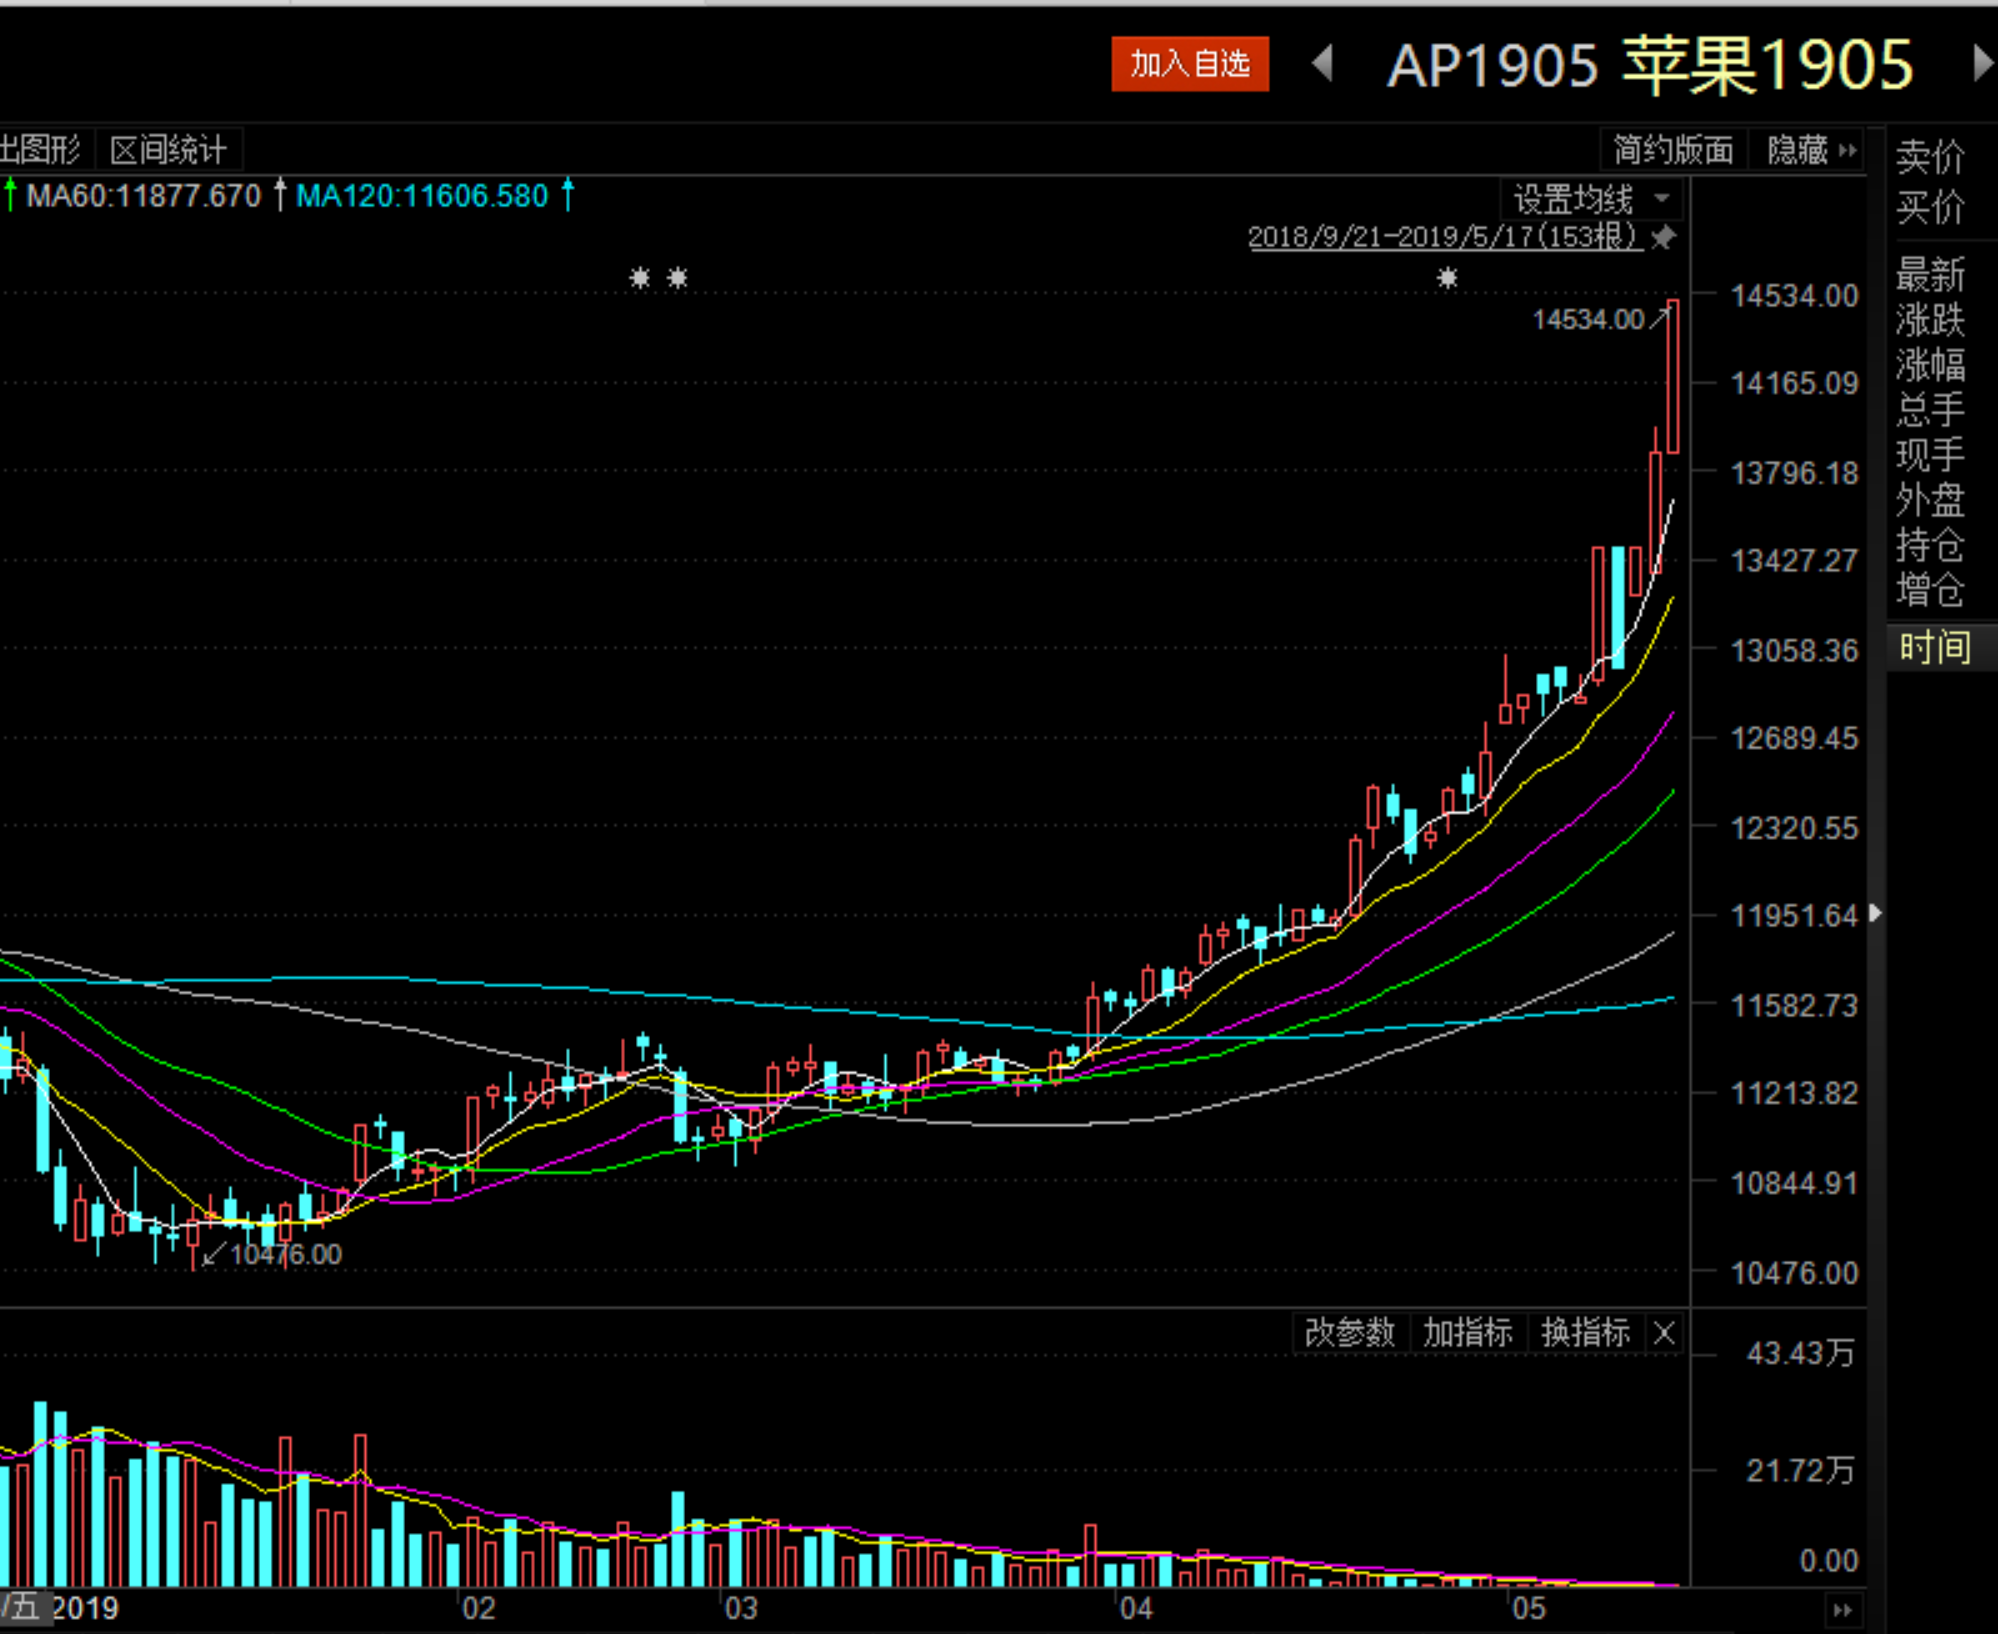The width and height of the screenshot is (1998, 1634).
Task: Switch to 简约版面 simple layout
Action: [1673, 150]
